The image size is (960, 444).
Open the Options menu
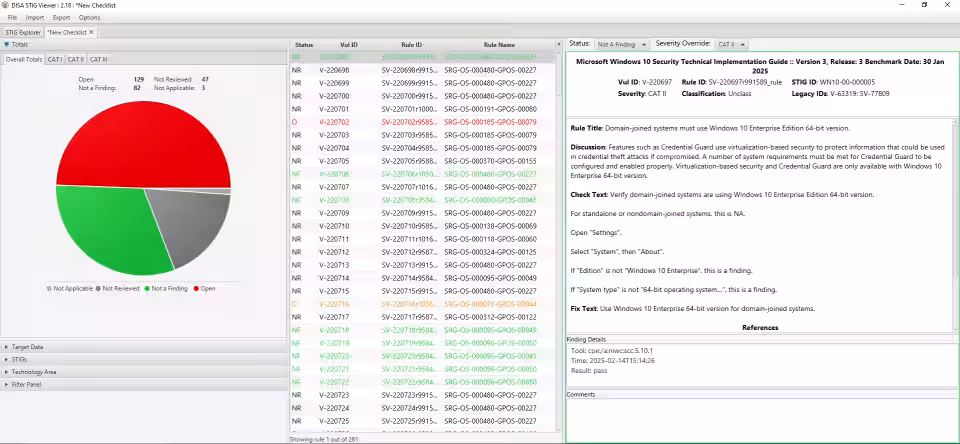[x=89, y=17]
